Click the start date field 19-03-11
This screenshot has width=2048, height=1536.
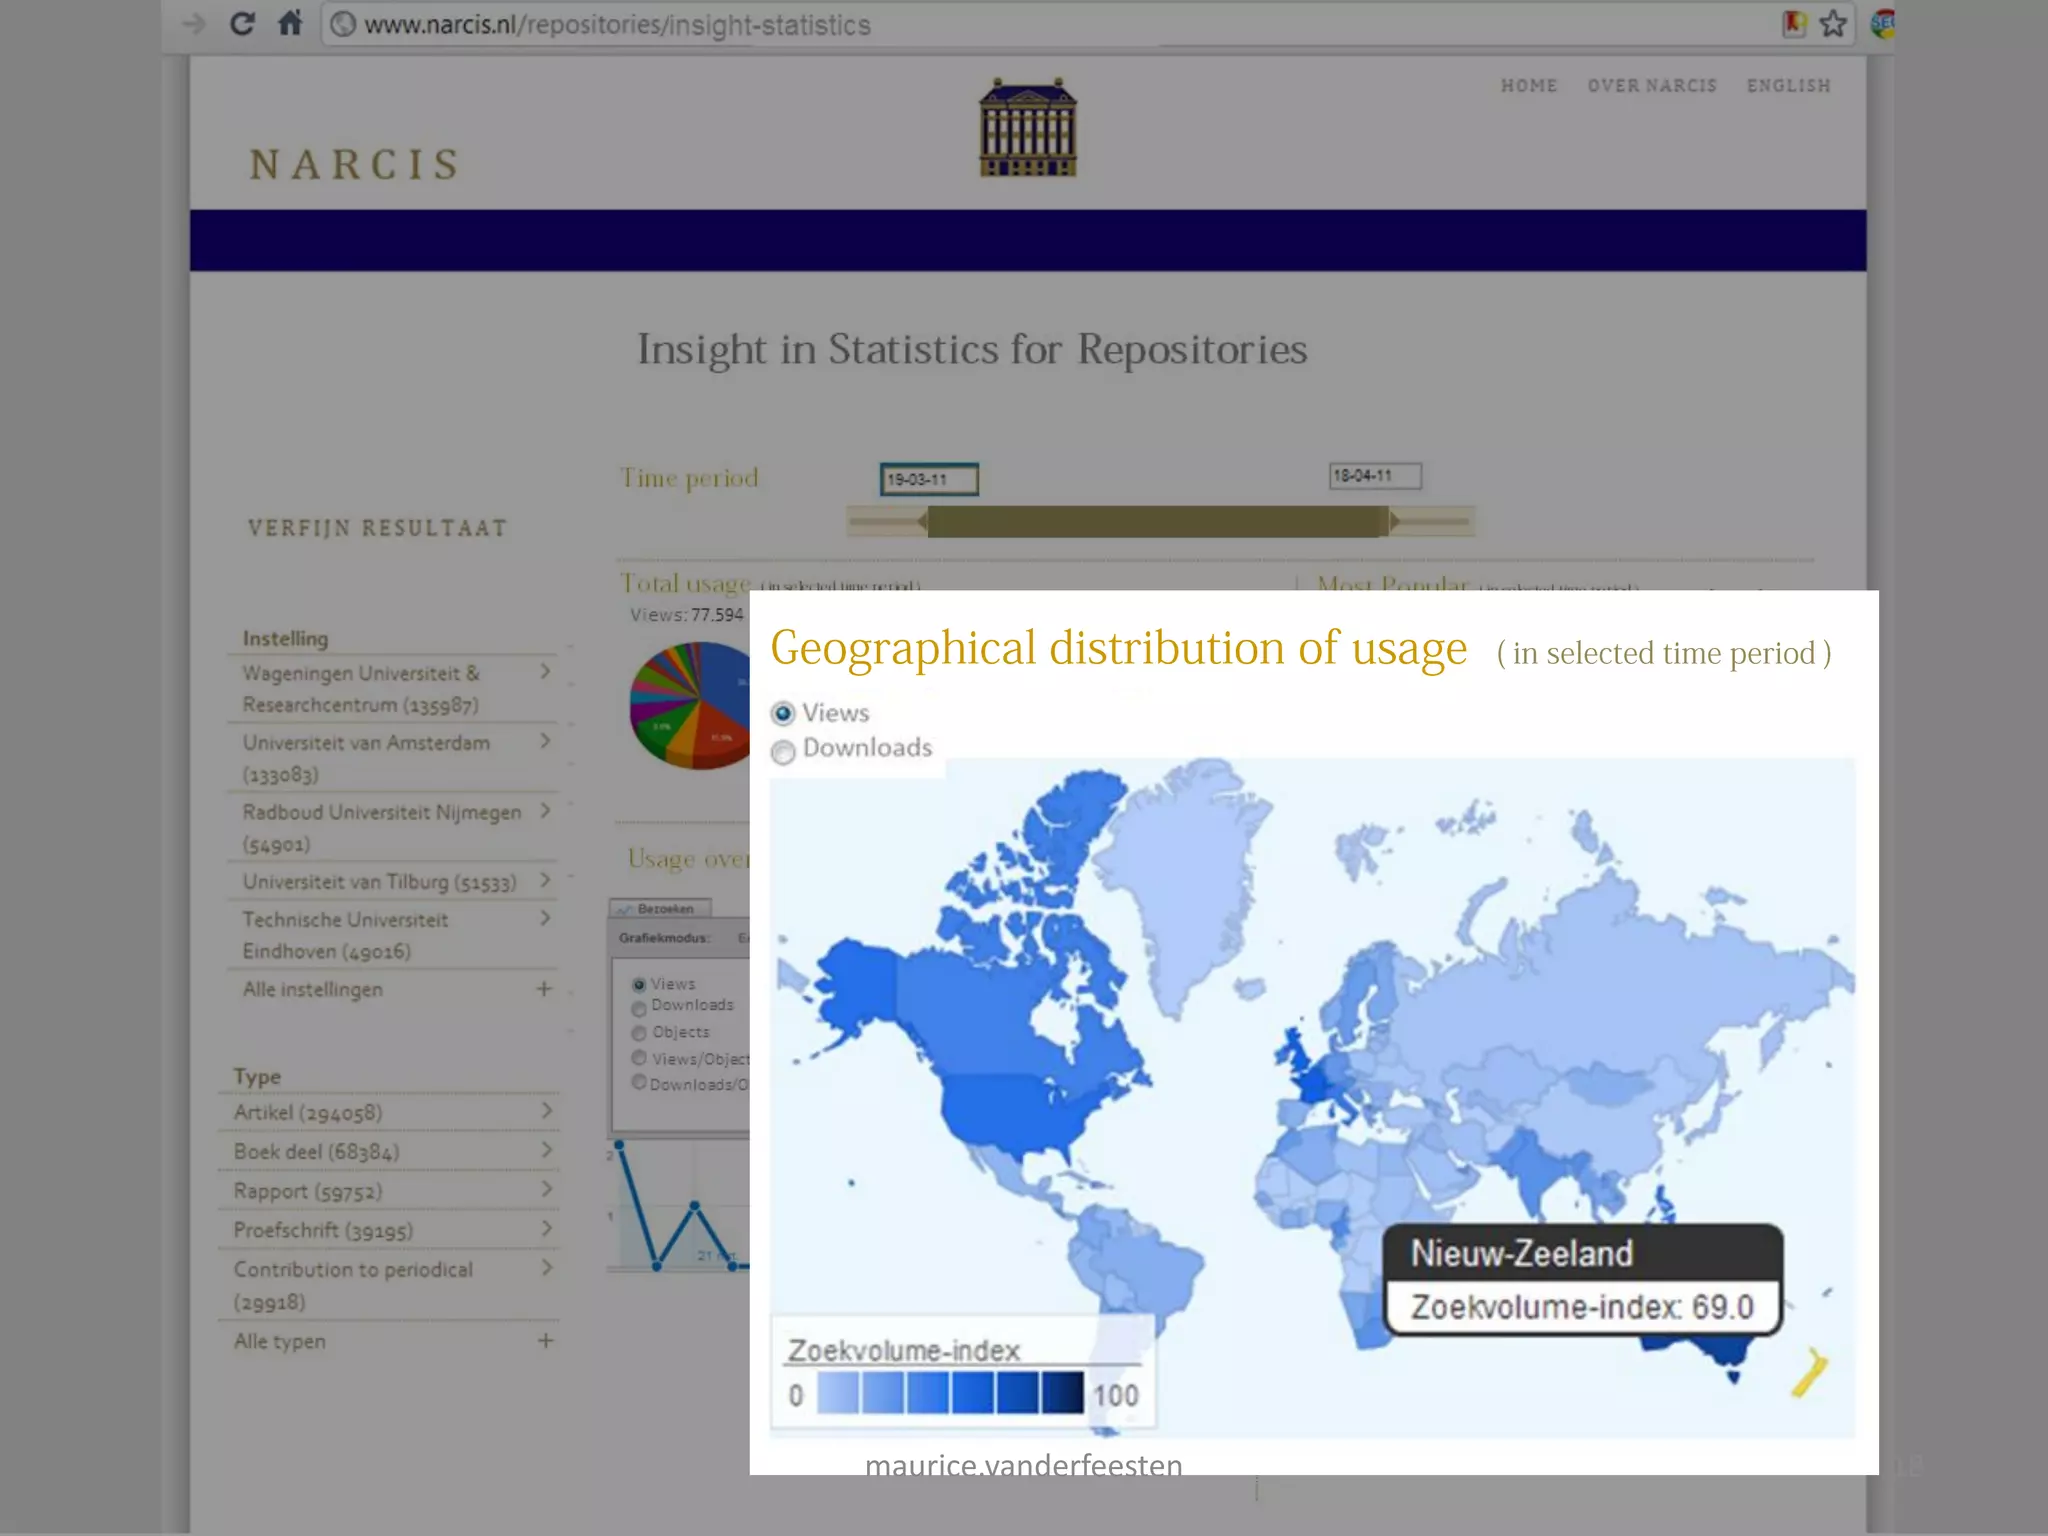(x=928, y=479)
